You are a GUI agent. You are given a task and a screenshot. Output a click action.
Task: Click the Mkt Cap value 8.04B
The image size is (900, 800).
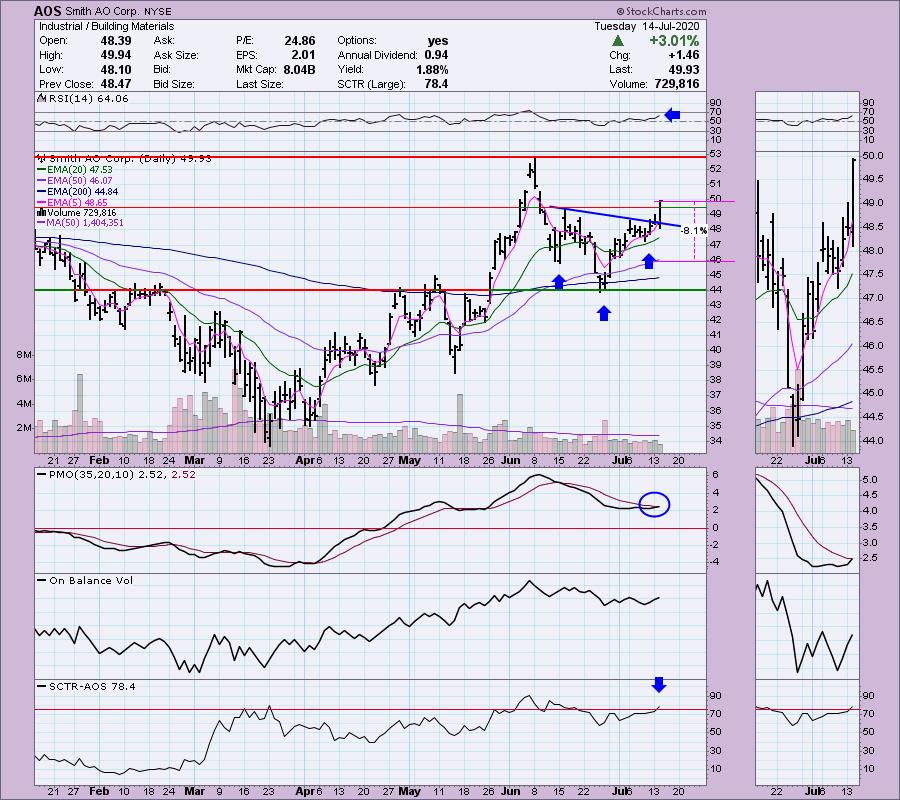(299, 69)
